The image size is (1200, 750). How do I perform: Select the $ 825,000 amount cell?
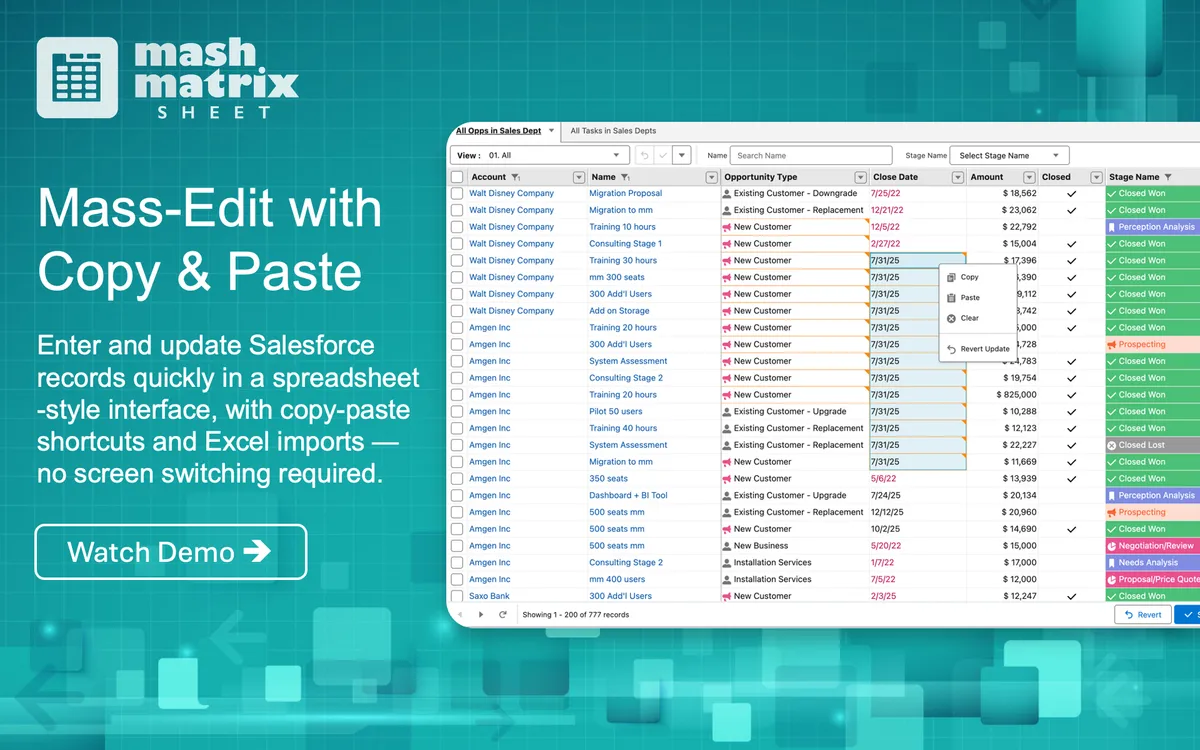pyautogui.click(x=1002, y=394)
